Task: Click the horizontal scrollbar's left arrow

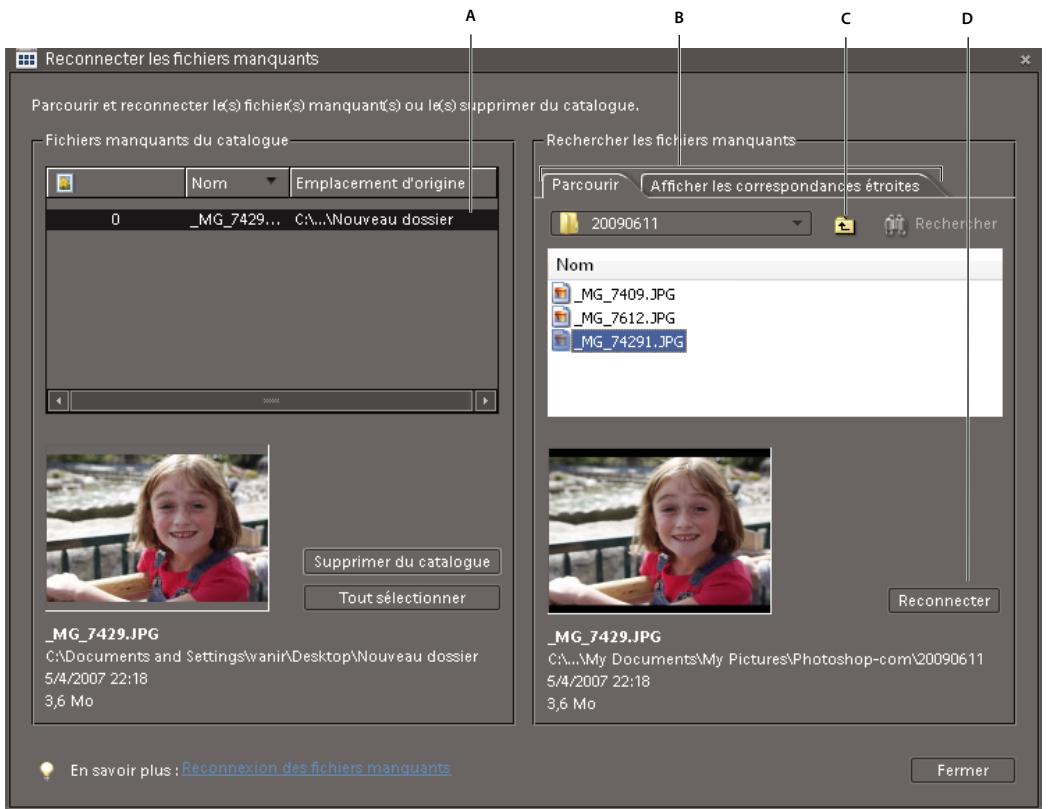Action: [x=59, y=400]
